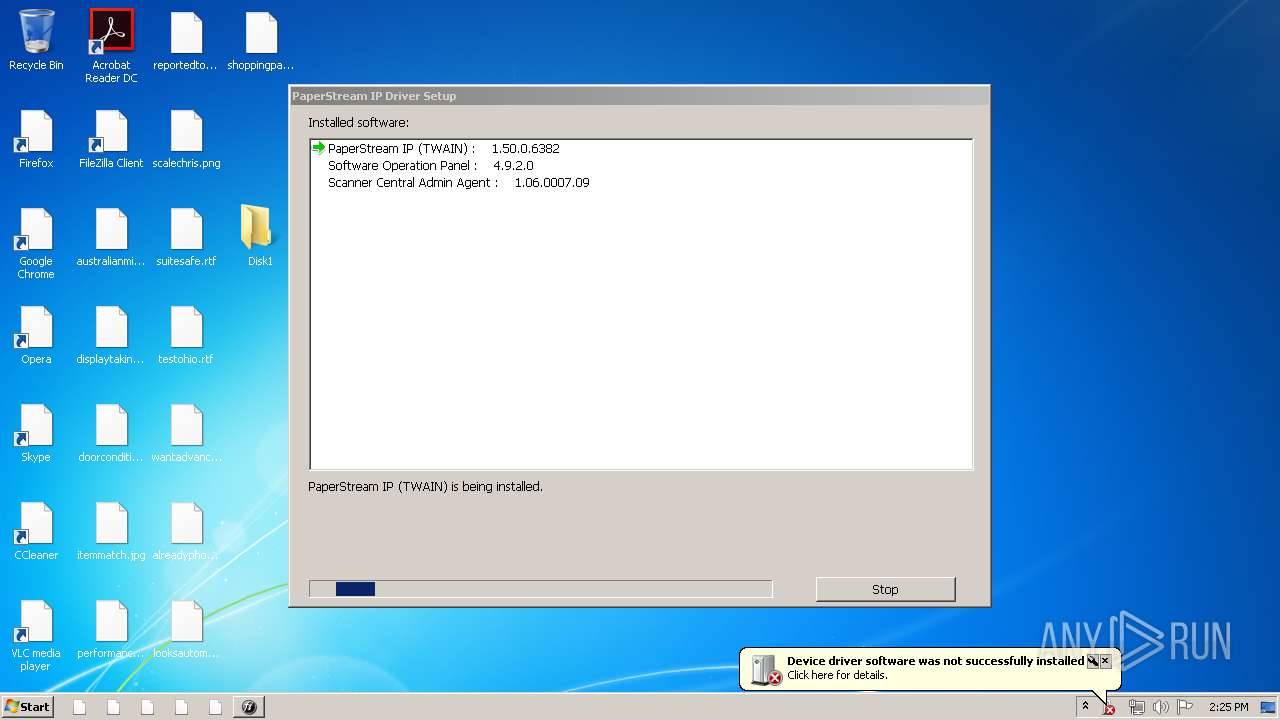
Task: Select the alreadypho file icon
Action: (186, 531)
